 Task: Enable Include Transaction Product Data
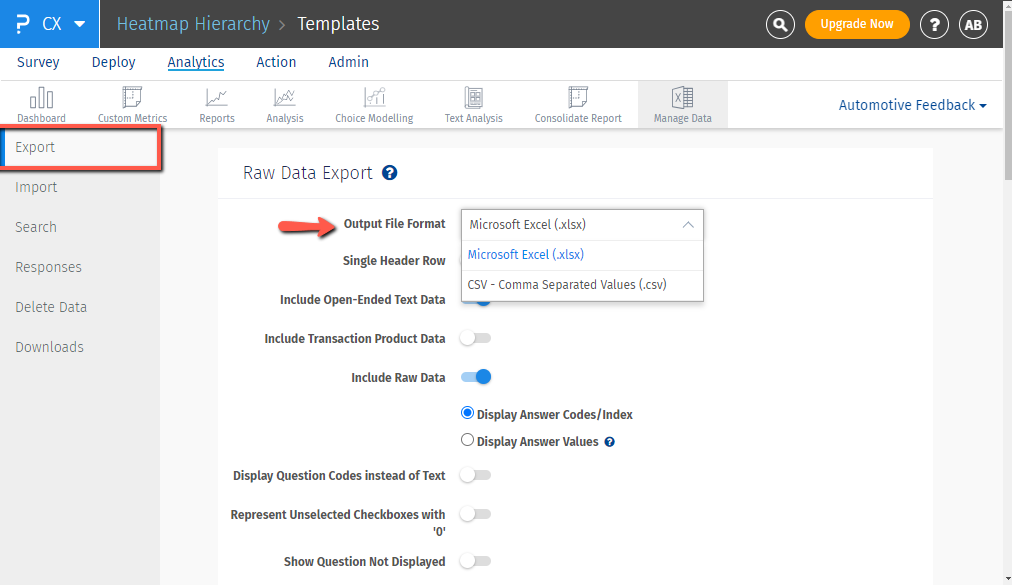tap(476, 339)
